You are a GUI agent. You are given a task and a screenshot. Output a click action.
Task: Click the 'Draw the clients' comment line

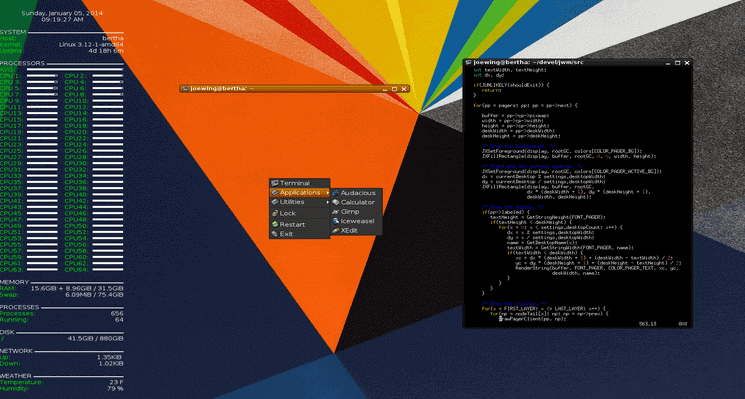coord(514,304)
